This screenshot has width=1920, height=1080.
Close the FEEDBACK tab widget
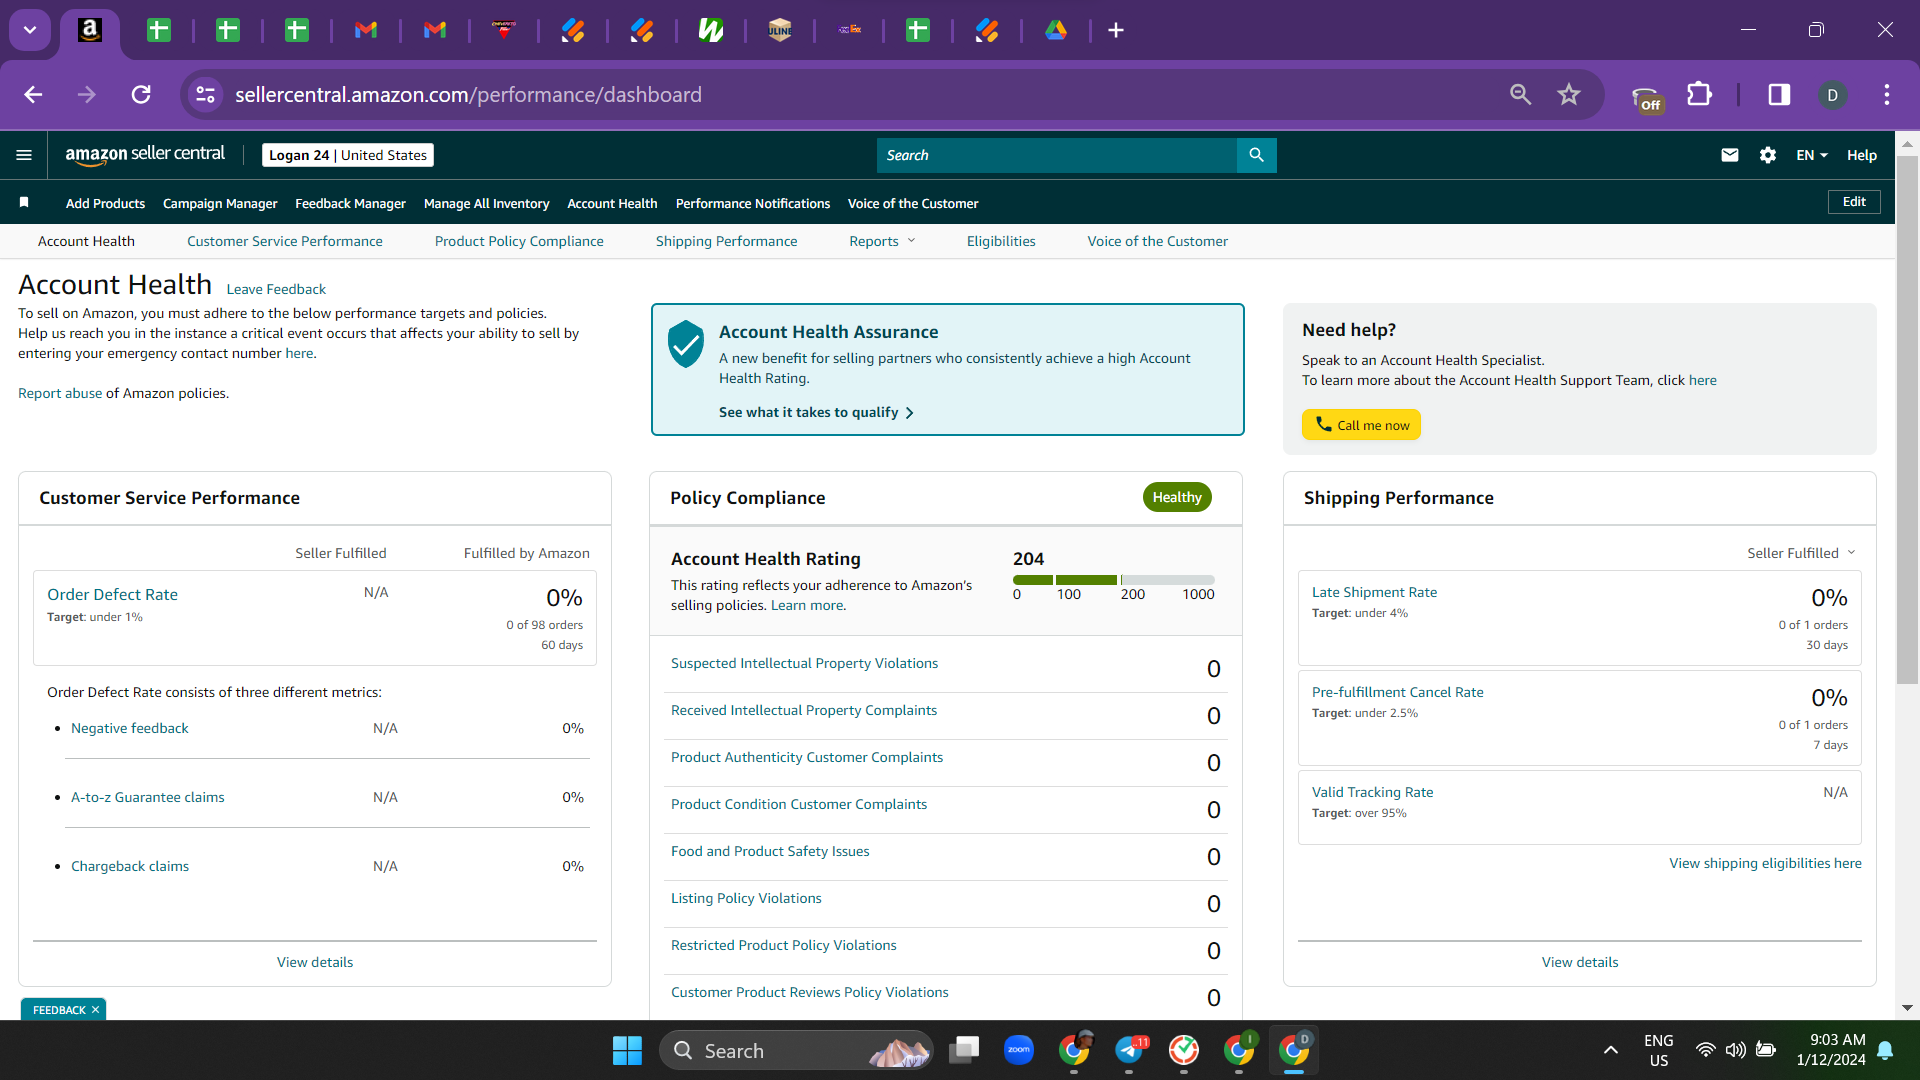95,1010
